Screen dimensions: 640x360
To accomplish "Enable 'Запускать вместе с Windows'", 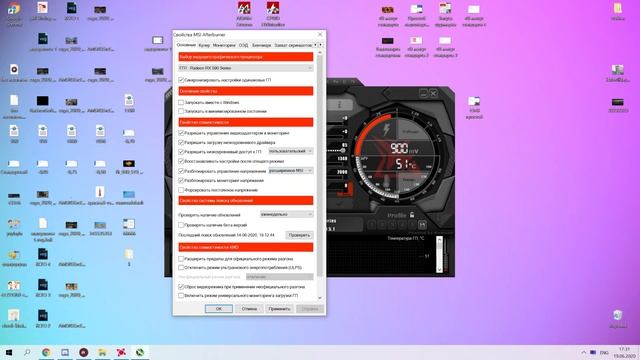I will coord(181,102).
